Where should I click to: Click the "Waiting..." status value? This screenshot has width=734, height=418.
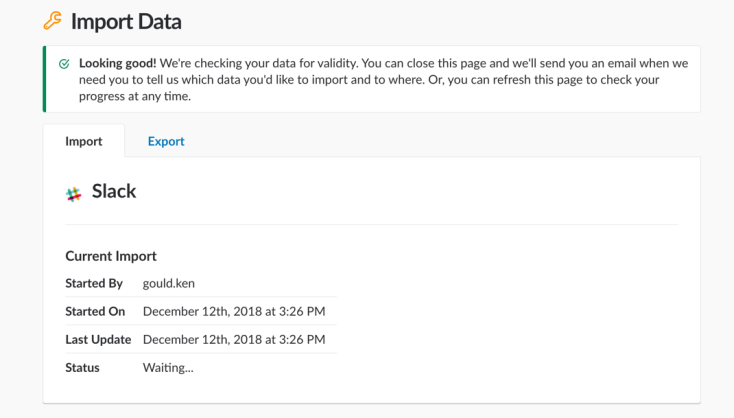[168, 368]
